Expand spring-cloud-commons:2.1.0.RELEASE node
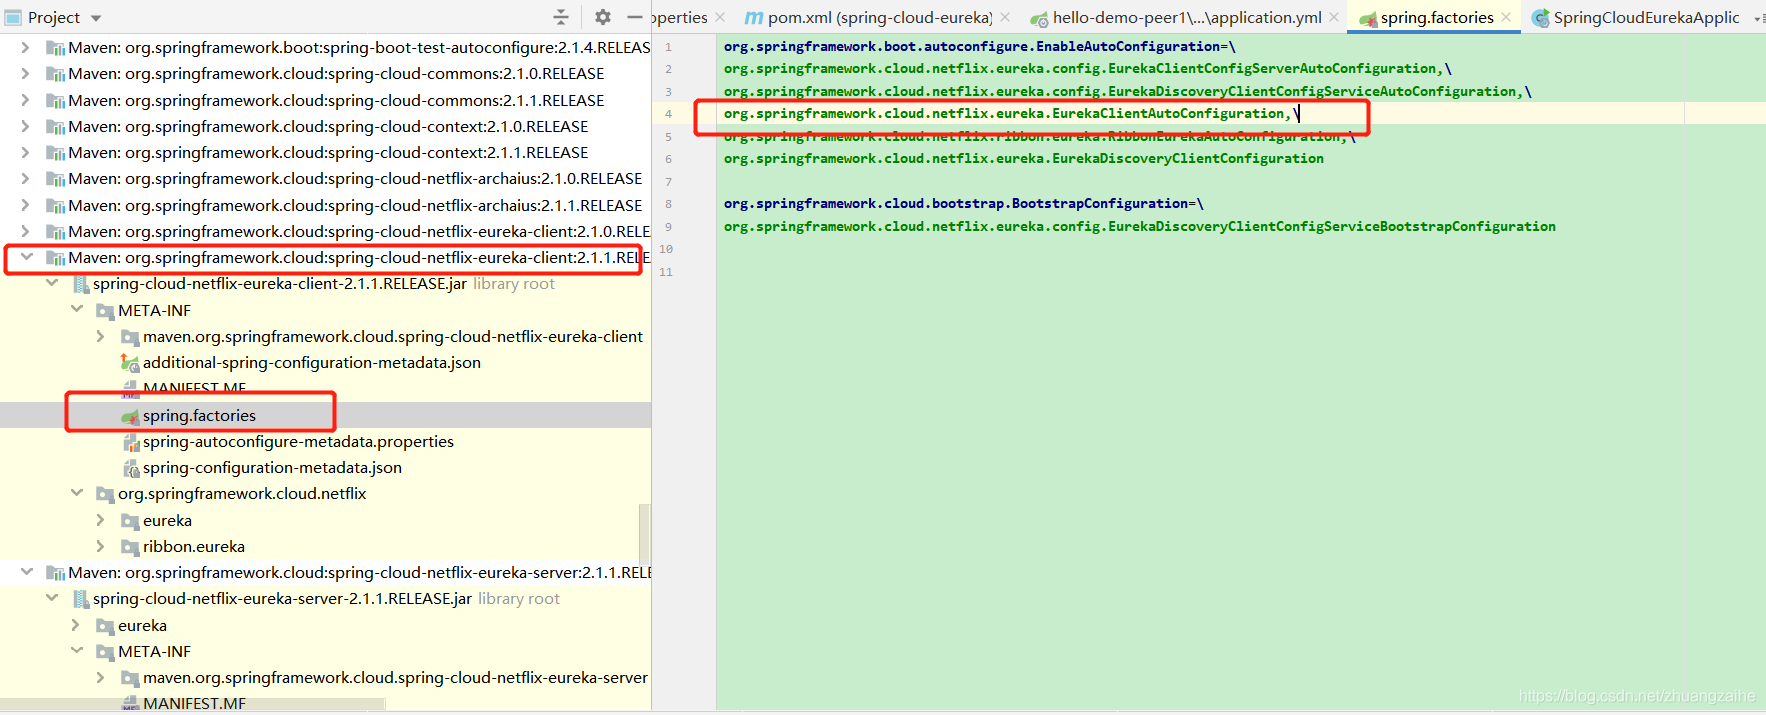Viewport: 1766px width, 715px height. 26,73
